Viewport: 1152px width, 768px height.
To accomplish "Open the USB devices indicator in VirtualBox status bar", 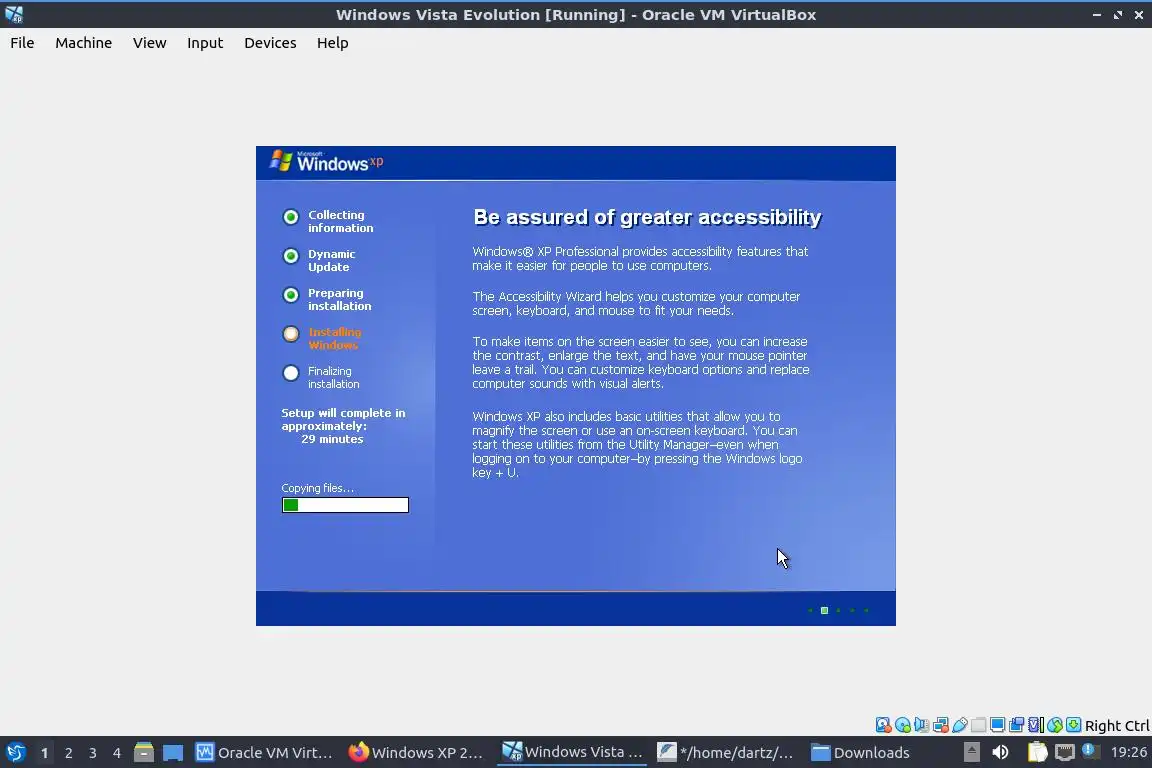I will (960, 725).
